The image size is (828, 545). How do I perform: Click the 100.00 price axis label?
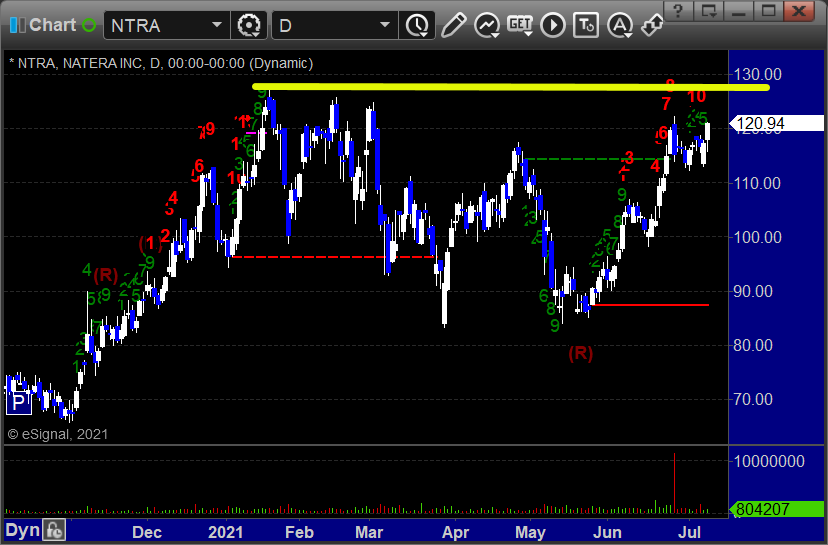click(758, 237)
